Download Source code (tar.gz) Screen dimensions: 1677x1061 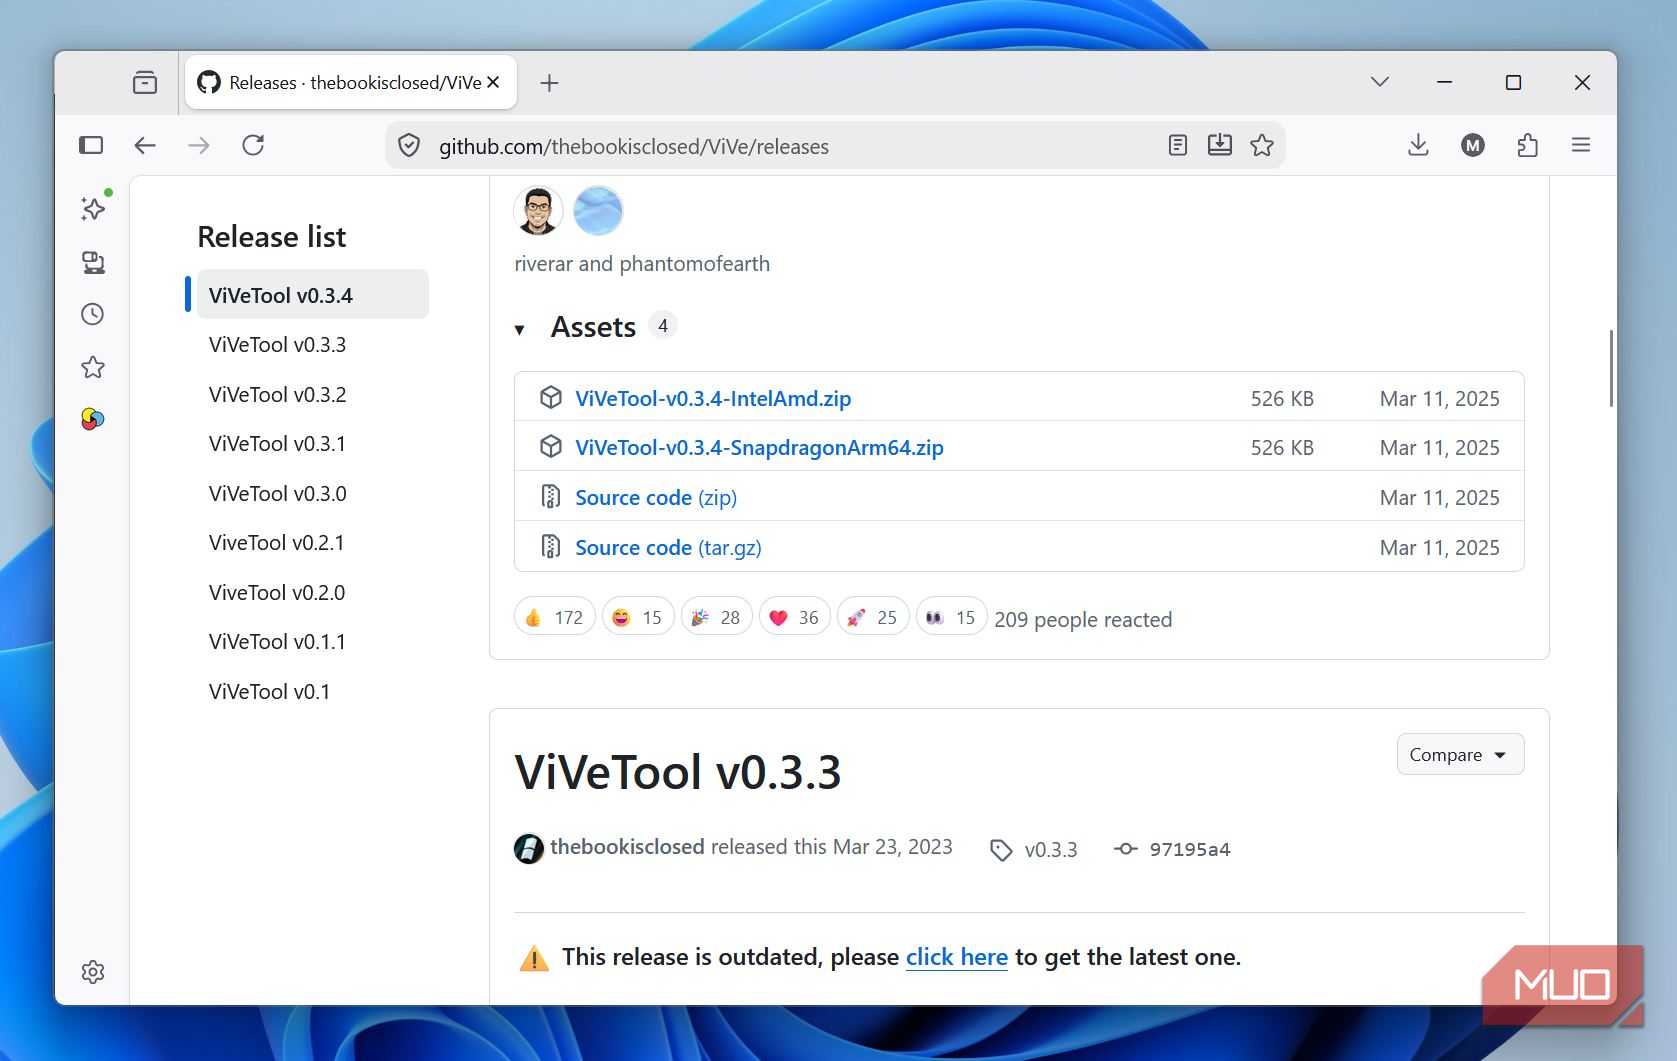[x=668, y=548]
